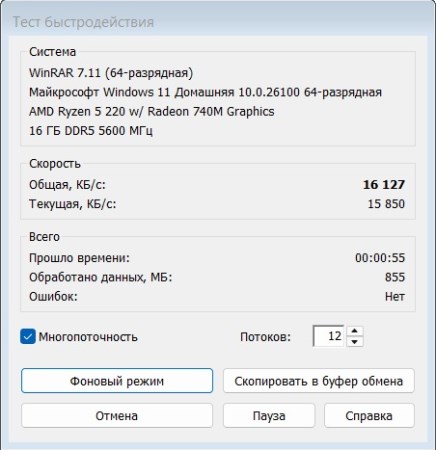
Task: Click the AMD Ryzen 5 220 line
Action: (152, 112)
